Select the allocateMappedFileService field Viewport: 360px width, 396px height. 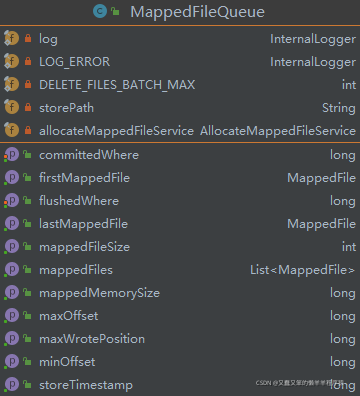pos(180,130)
